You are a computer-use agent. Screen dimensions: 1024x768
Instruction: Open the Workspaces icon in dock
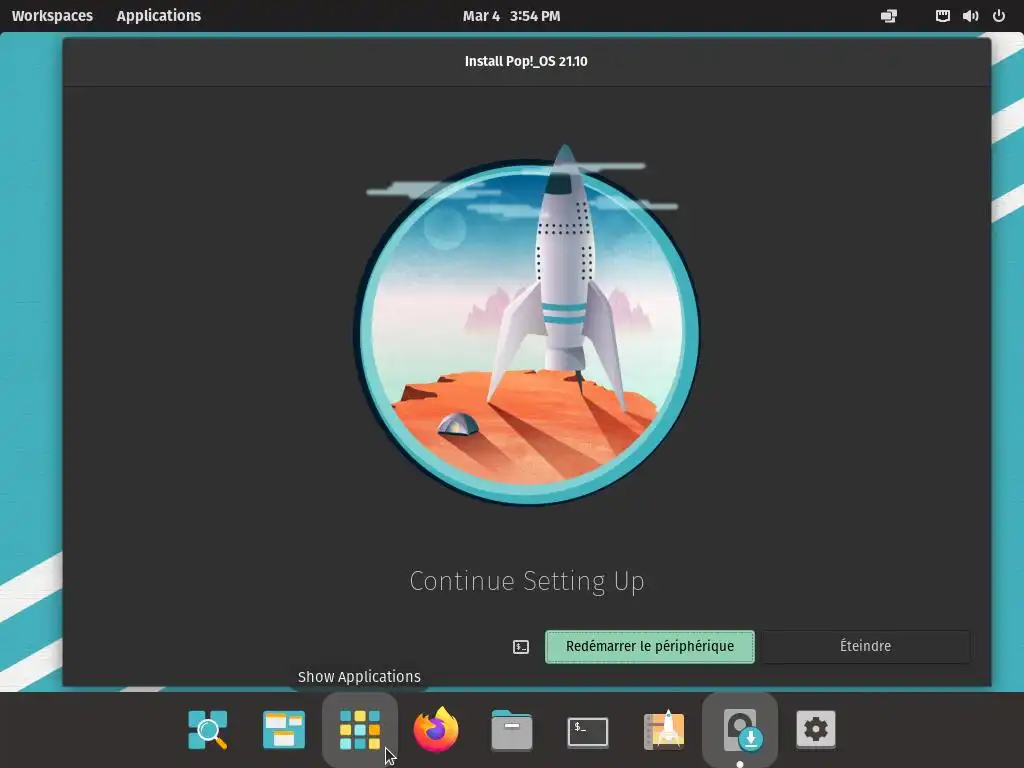(283, 729)
